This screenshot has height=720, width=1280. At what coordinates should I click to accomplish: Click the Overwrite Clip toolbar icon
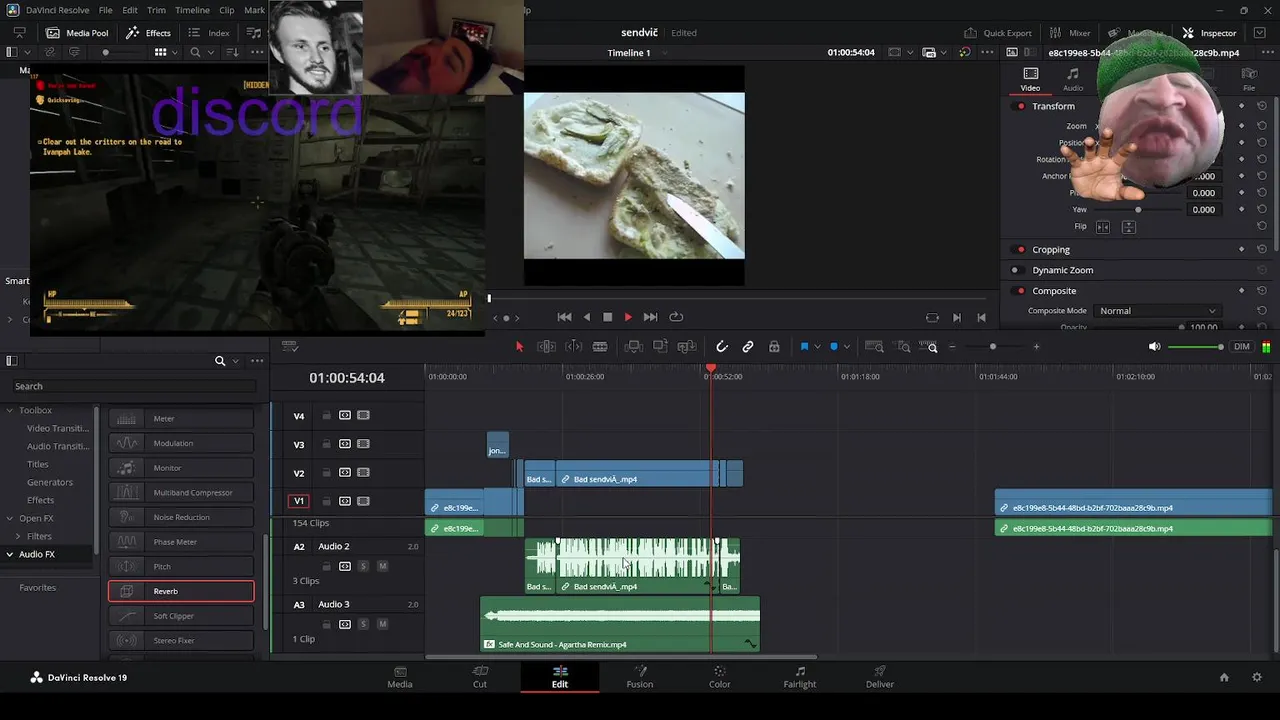(x=660, y=347)
